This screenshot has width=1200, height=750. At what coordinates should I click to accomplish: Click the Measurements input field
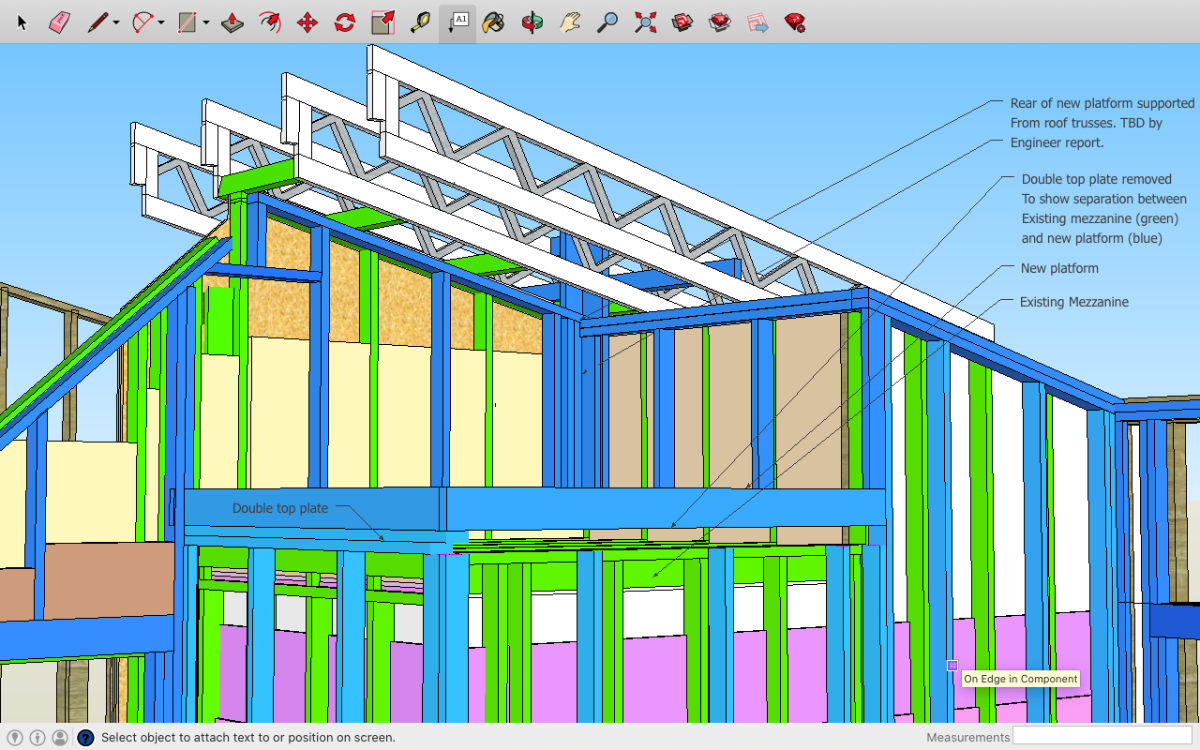tap(1102, 737)
